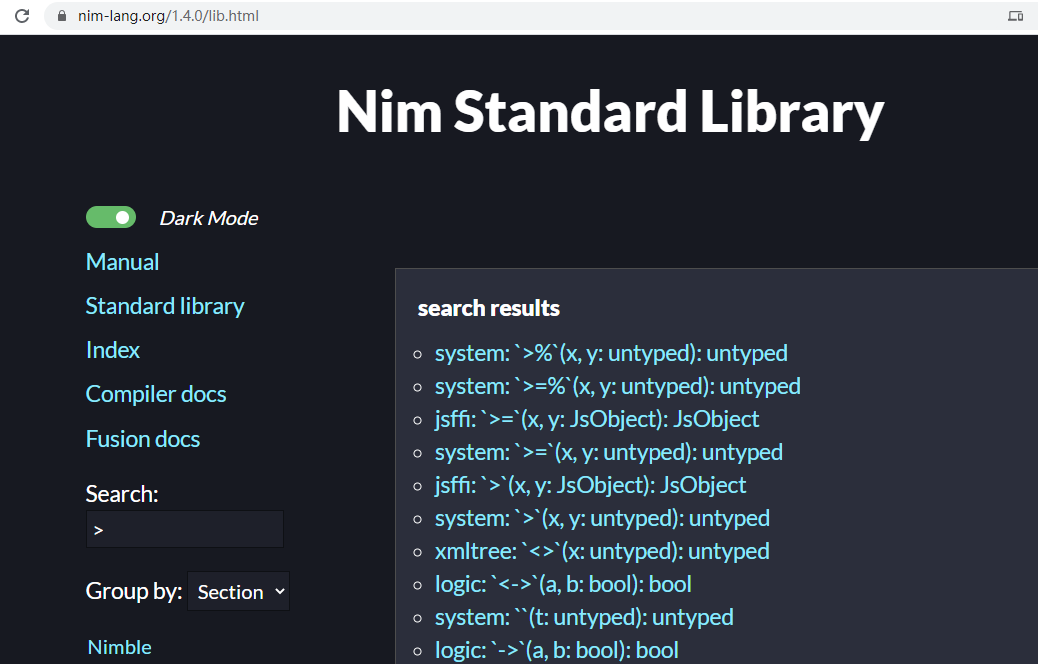The height and width of the screenshot is (664, 1038).
Task: Open Fusion docs
Action: pos(143,438)
